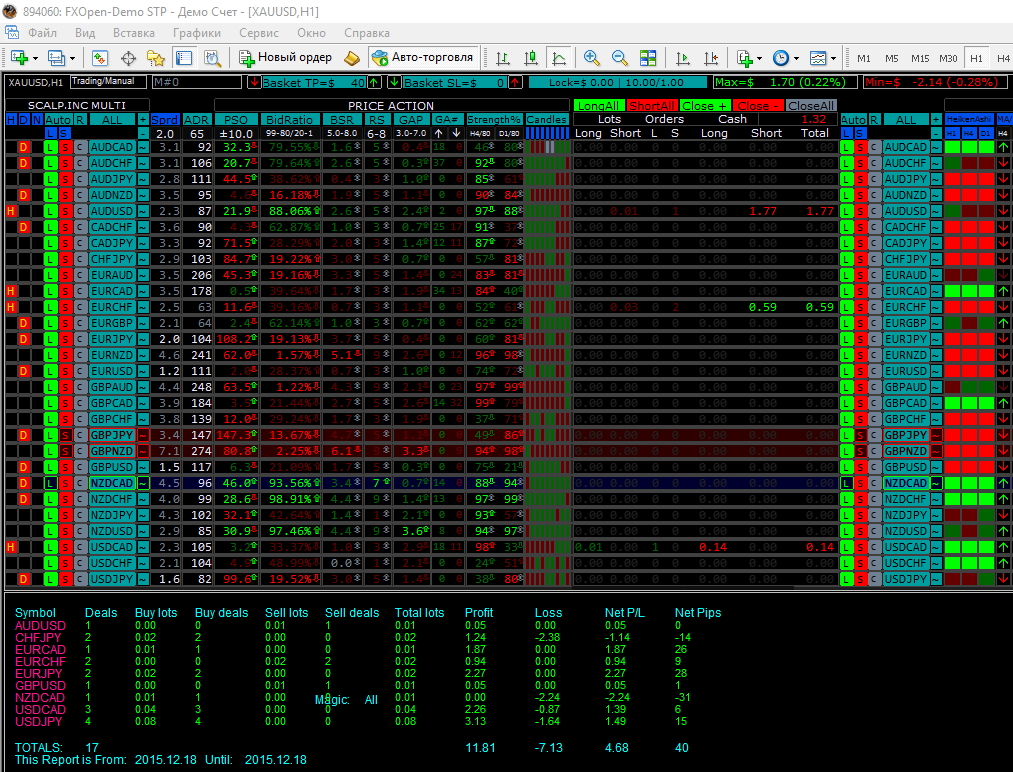Expand the periods clock dropdown arrow
Image resolution: width=1013 pixels, height=772 pixels.
click(796, 58)
